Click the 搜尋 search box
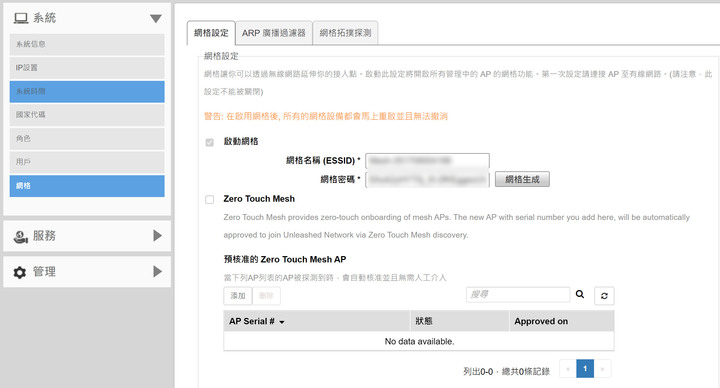The image size is (720, 388). 518,295
